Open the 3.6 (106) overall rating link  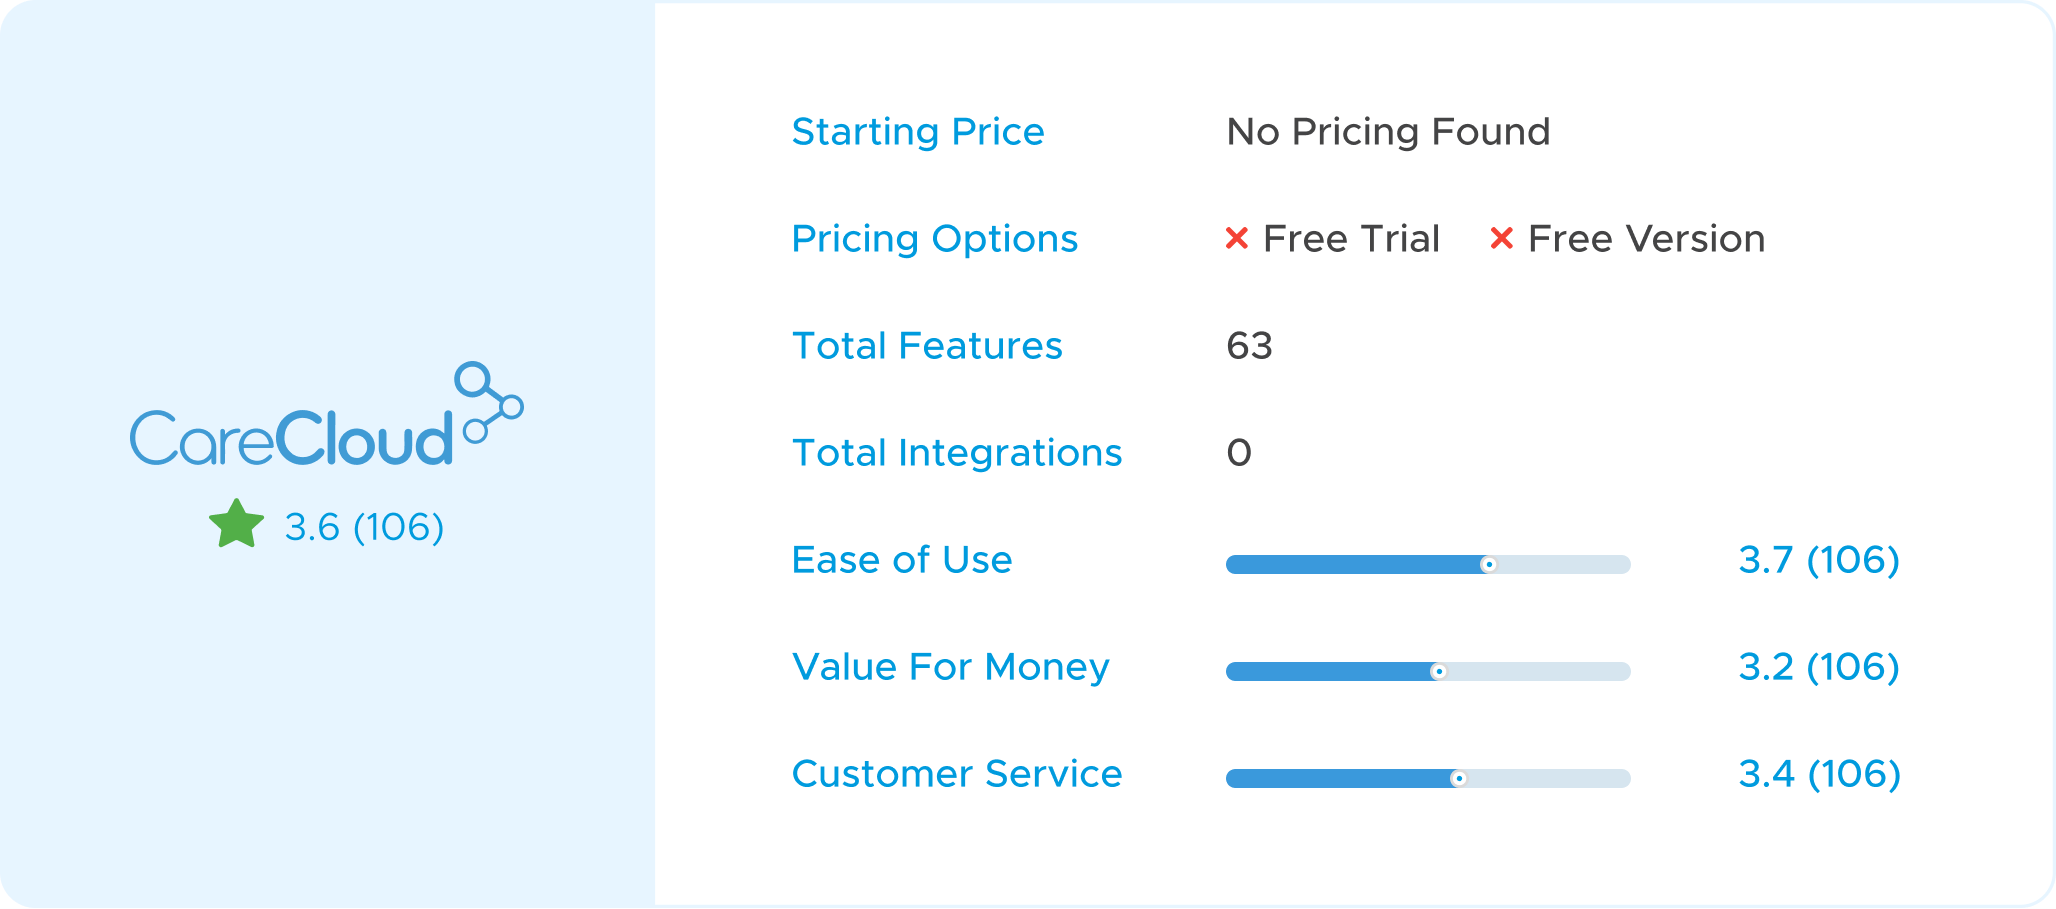[364, 527]
